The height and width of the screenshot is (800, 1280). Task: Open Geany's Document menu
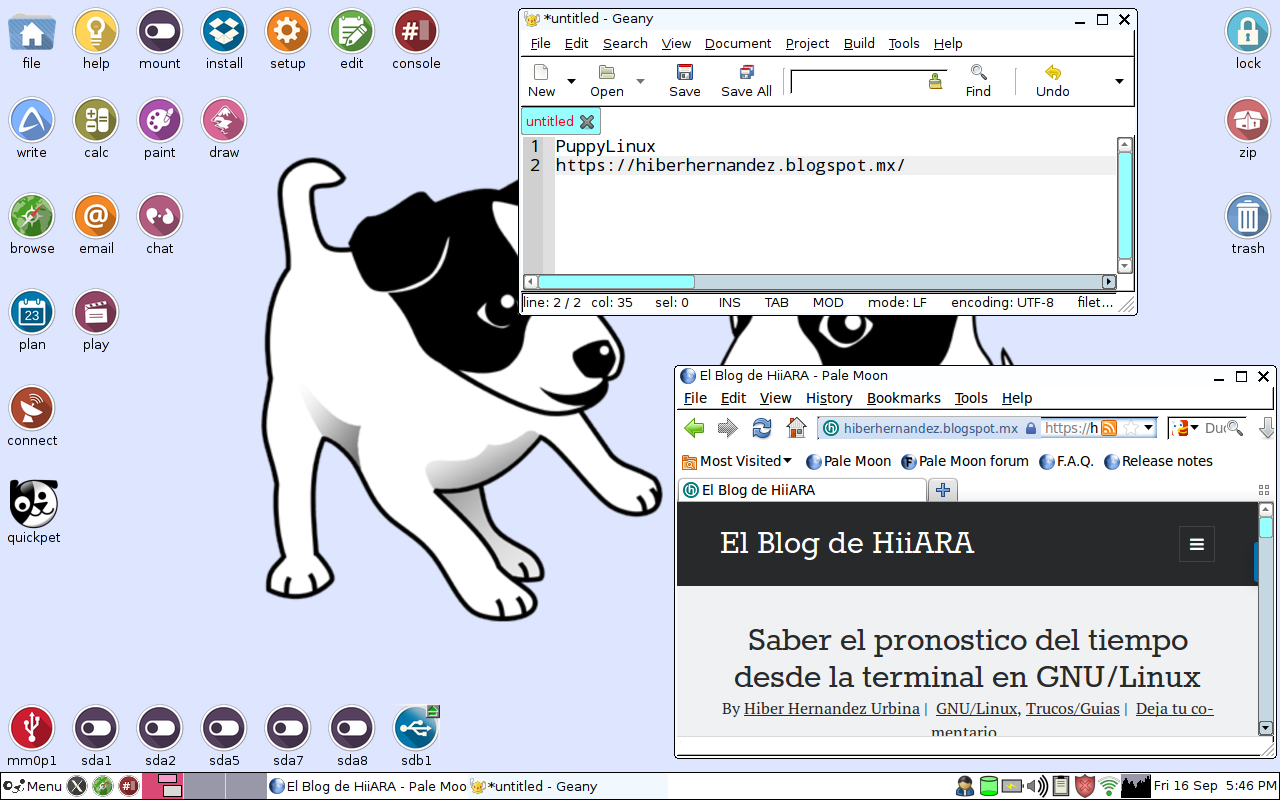[738, 43]
